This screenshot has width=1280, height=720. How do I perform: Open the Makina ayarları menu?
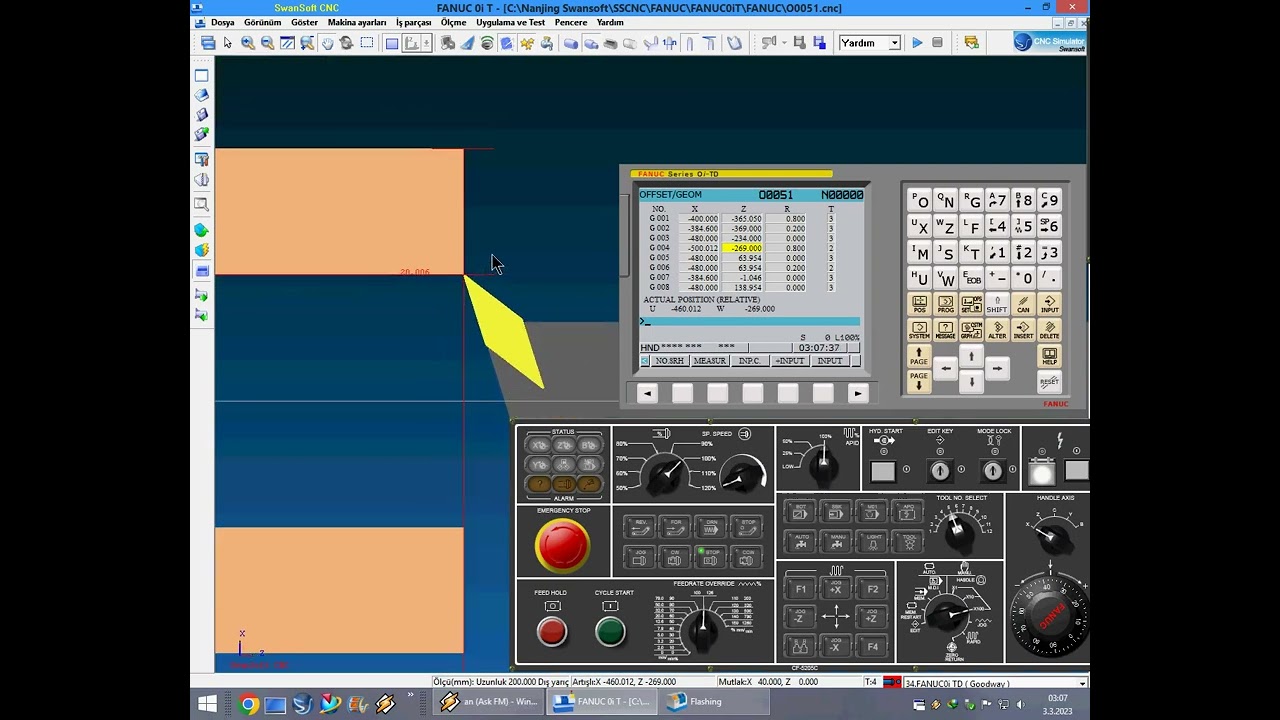(x=357, y=22)
